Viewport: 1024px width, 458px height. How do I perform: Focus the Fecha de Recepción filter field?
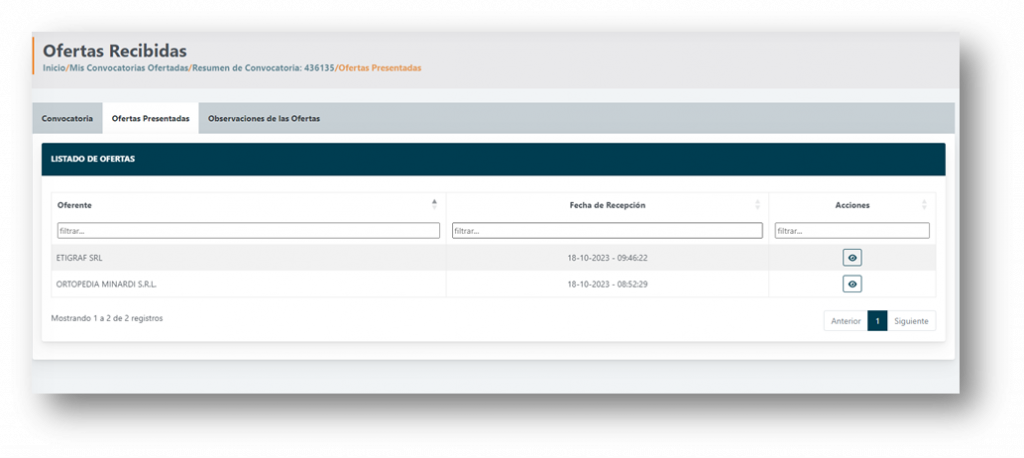click(x=607, y=231)
